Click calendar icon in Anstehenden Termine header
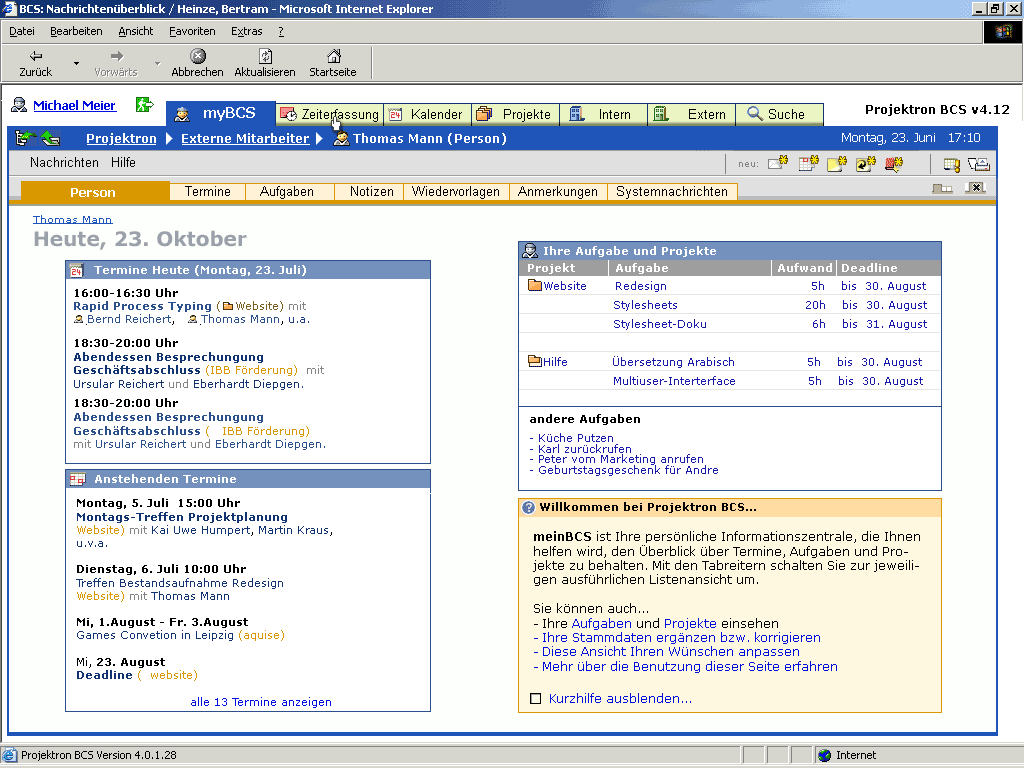Screen dimensions: 1024x768 coord(77,479)
